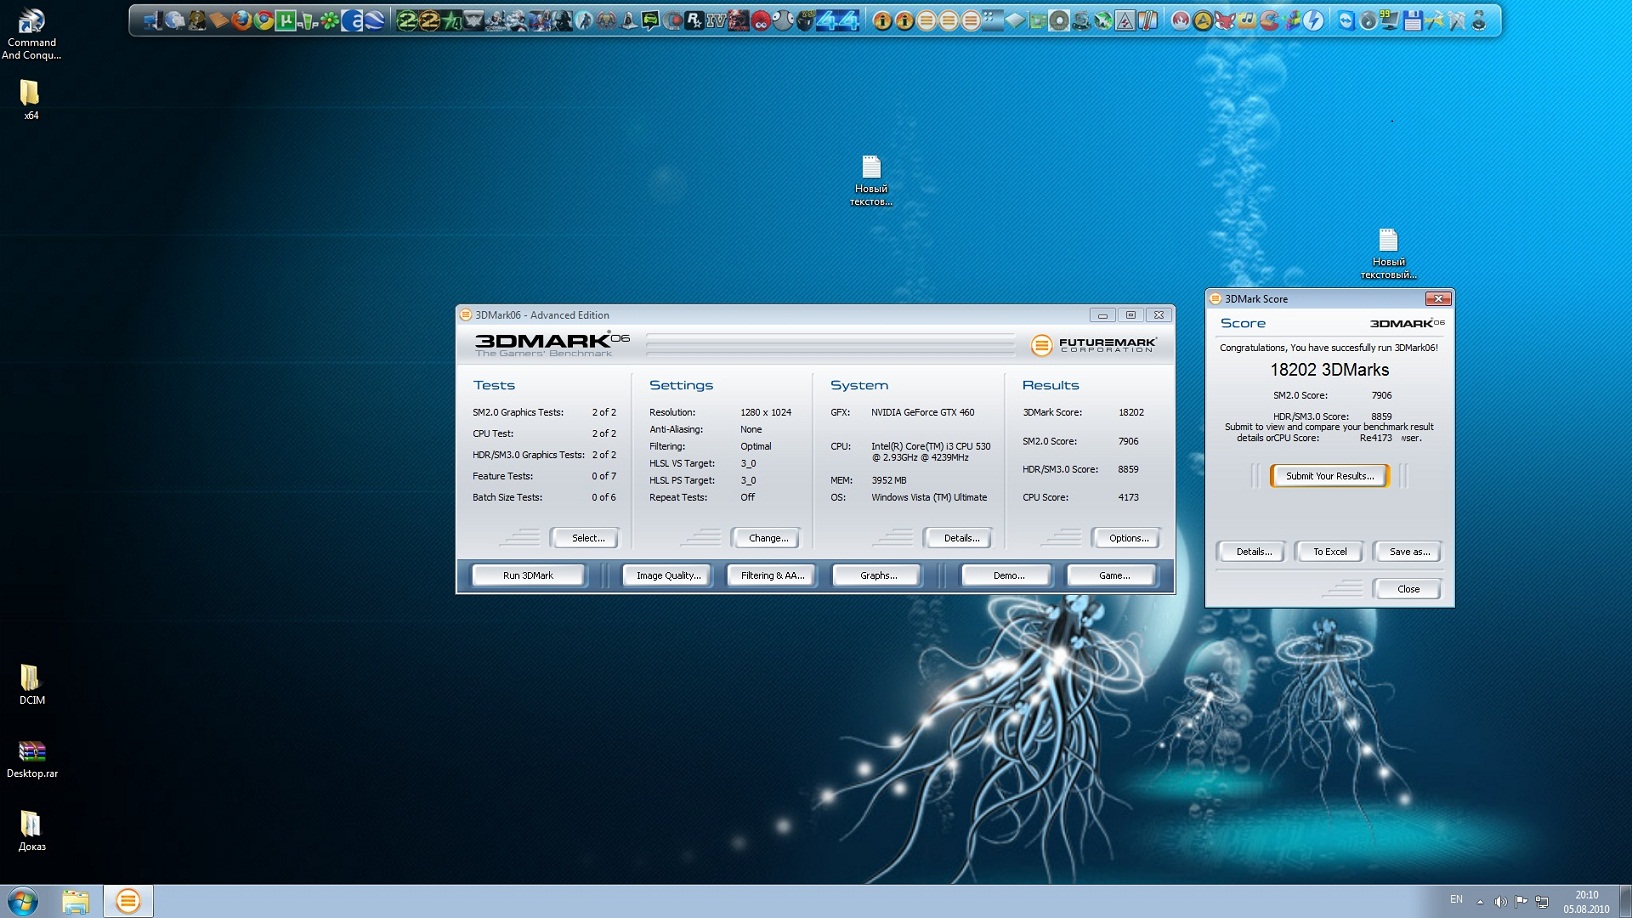Switch to 3DMark06 taskbar button
1632x918 pixels.
128,901
